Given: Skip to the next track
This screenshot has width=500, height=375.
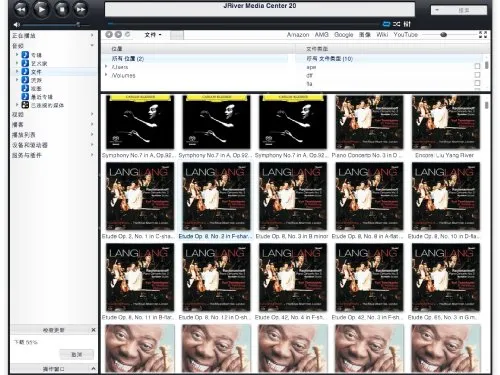Looking at the screenshot, I should pyautogui.click(x=81, y=9).
